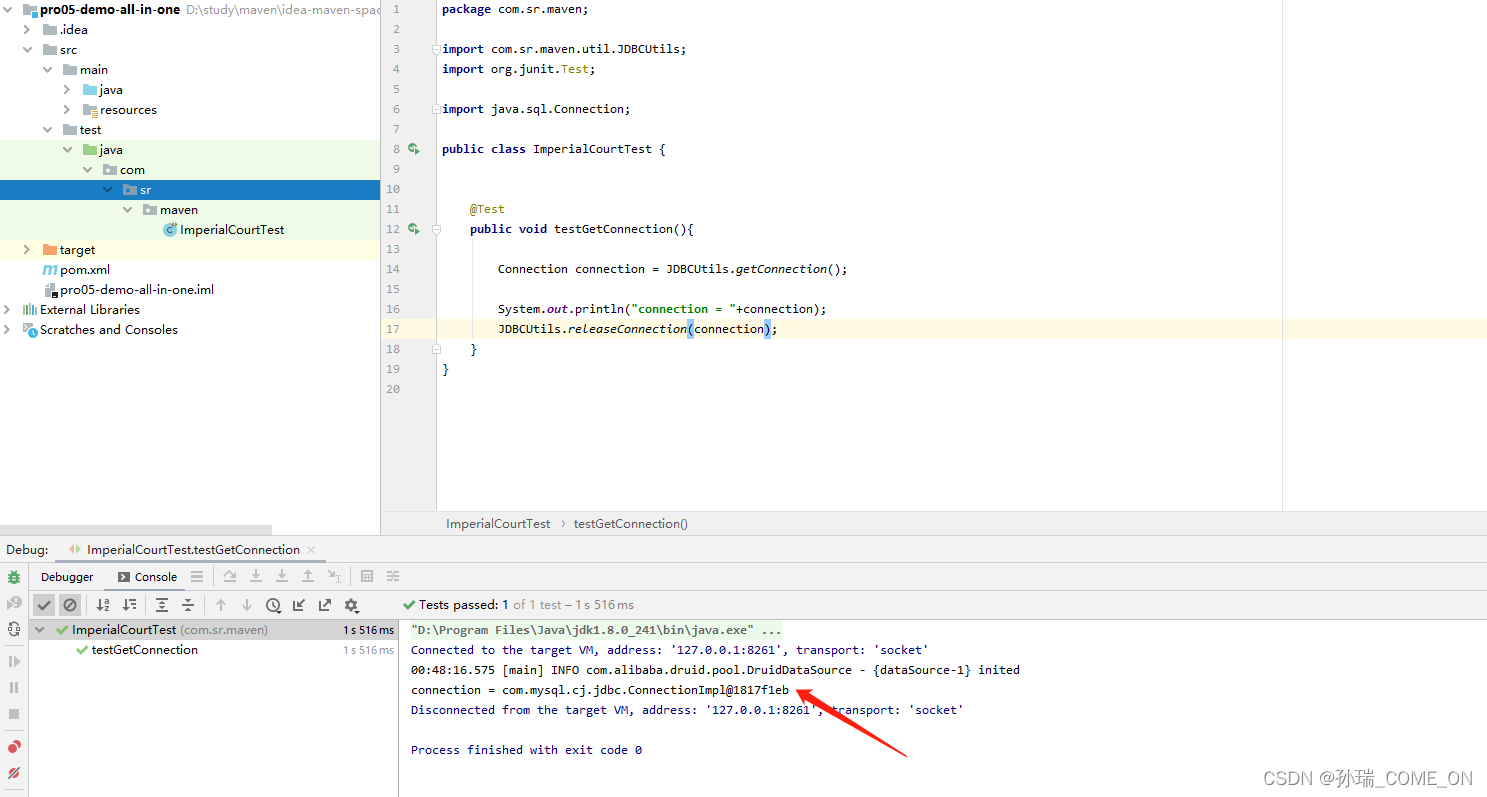The image size is (1487, 797).
Task: Expand the resources folder
Action: pos(67,109)
